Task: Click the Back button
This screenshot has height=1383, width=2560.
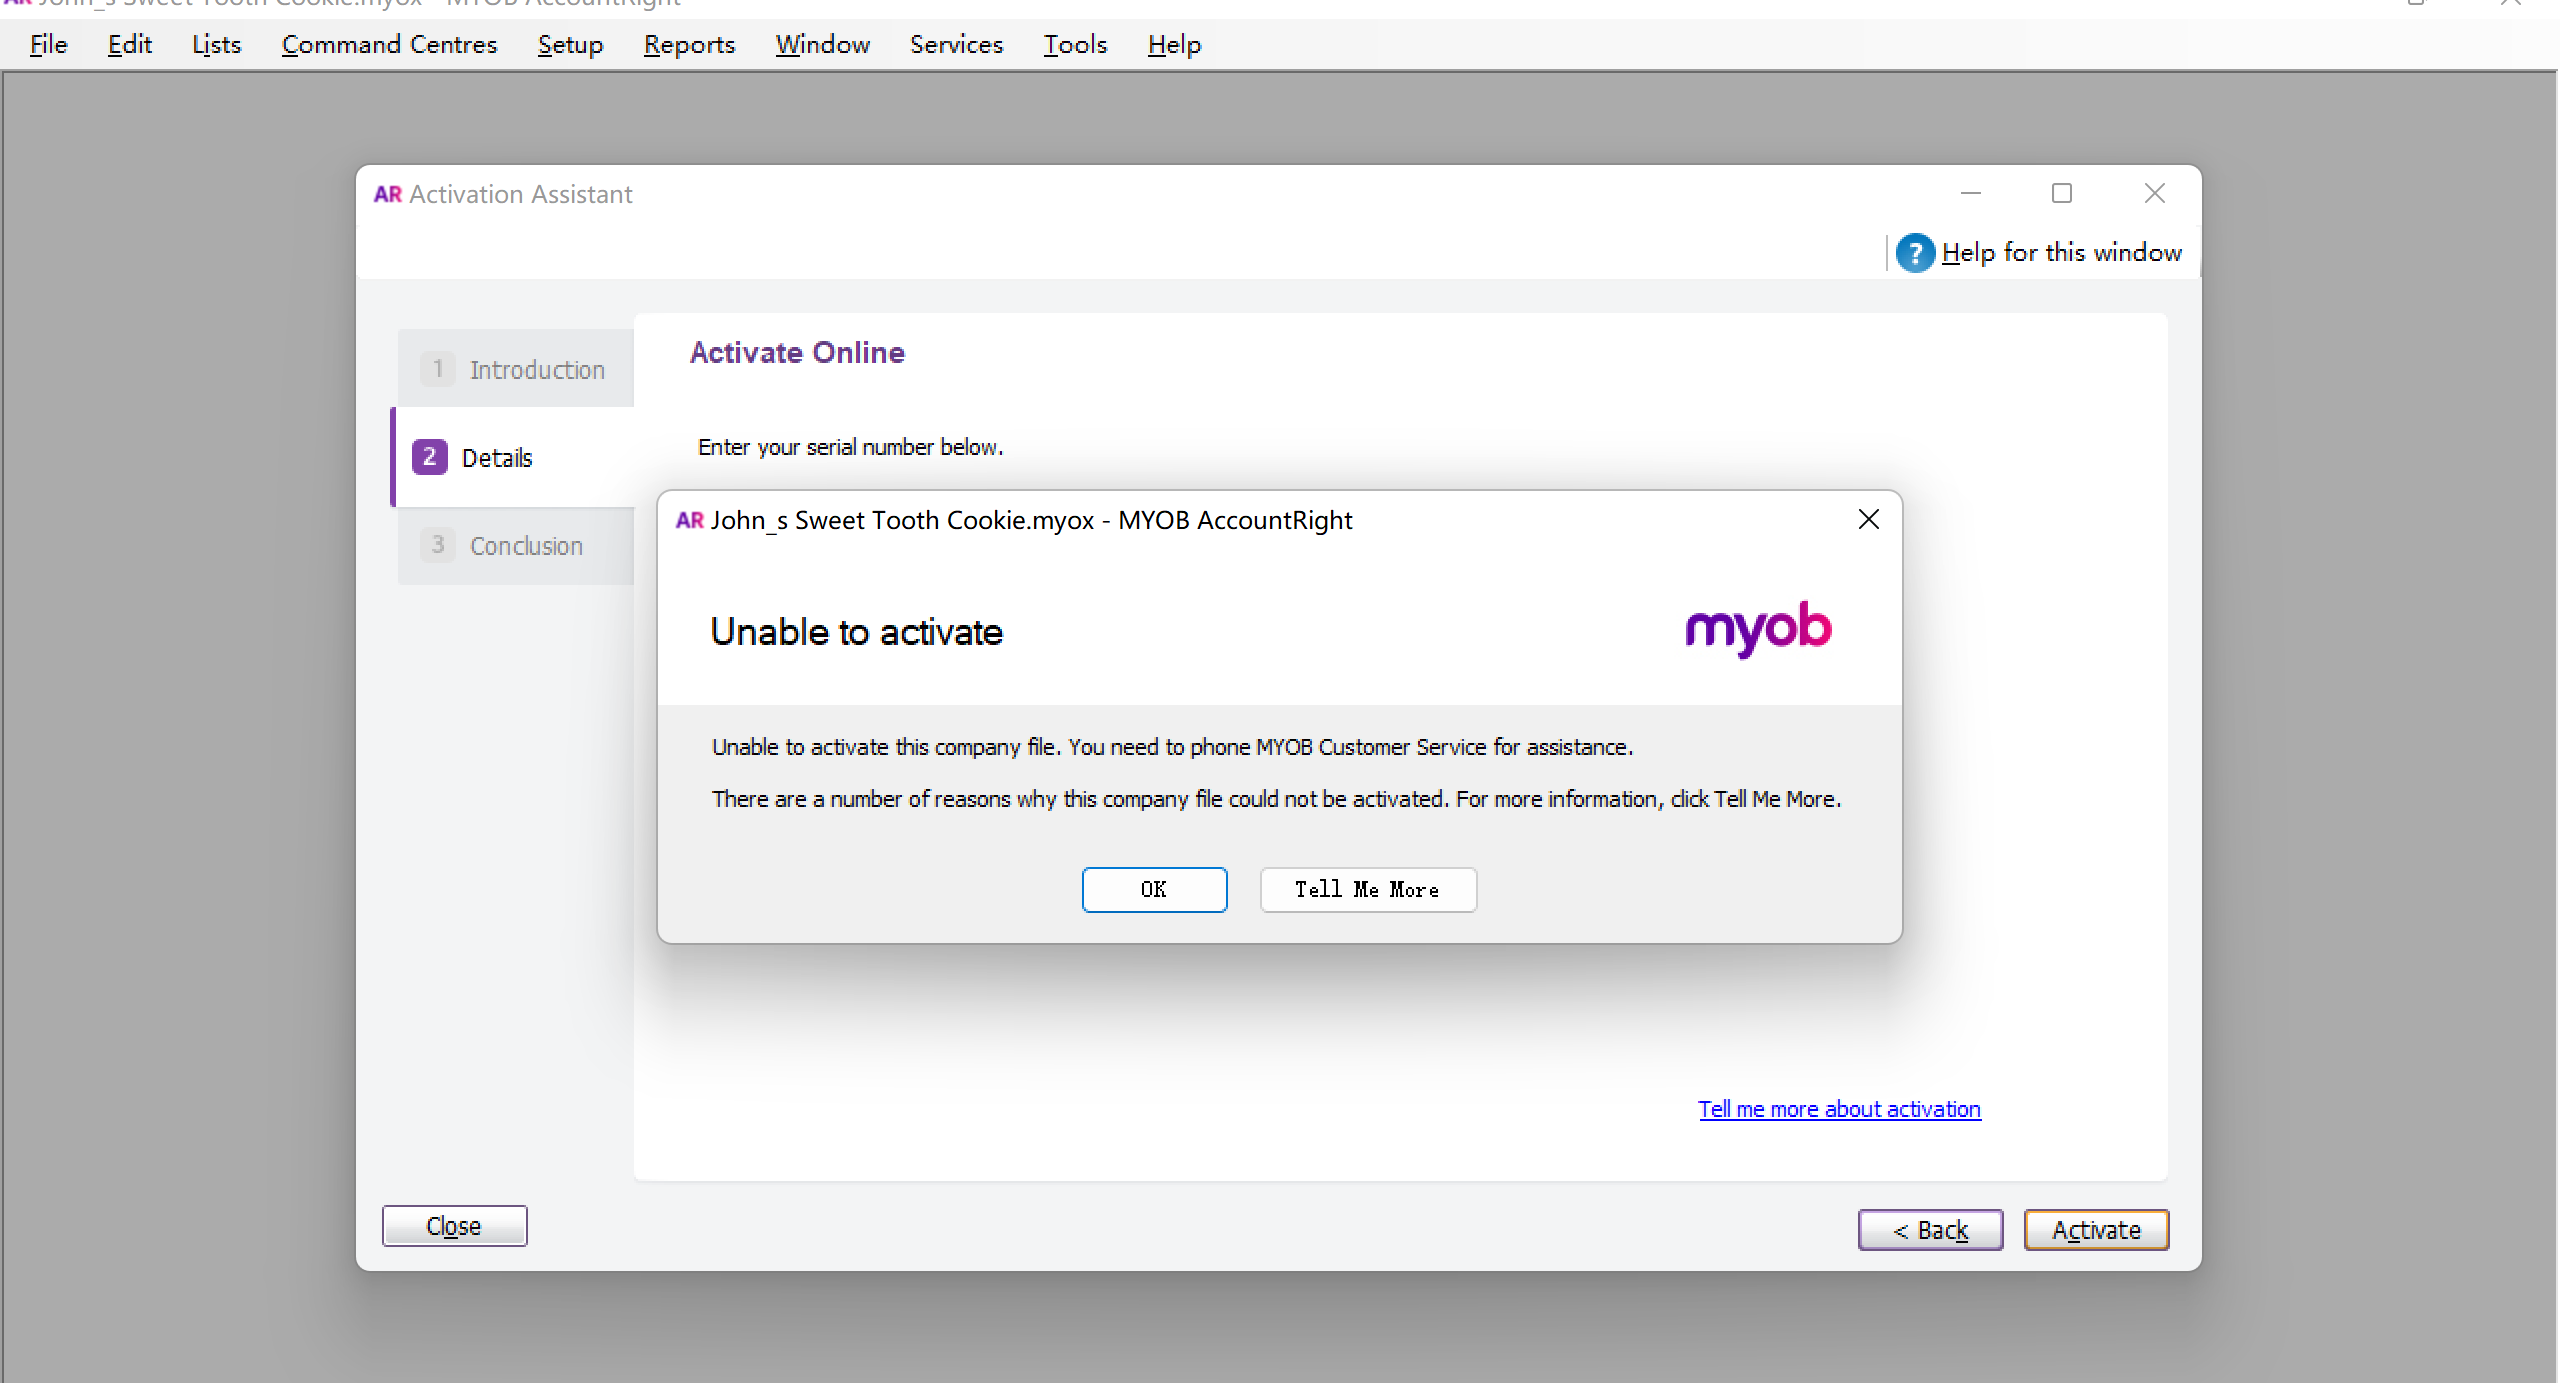Action: (1930, 1230)
